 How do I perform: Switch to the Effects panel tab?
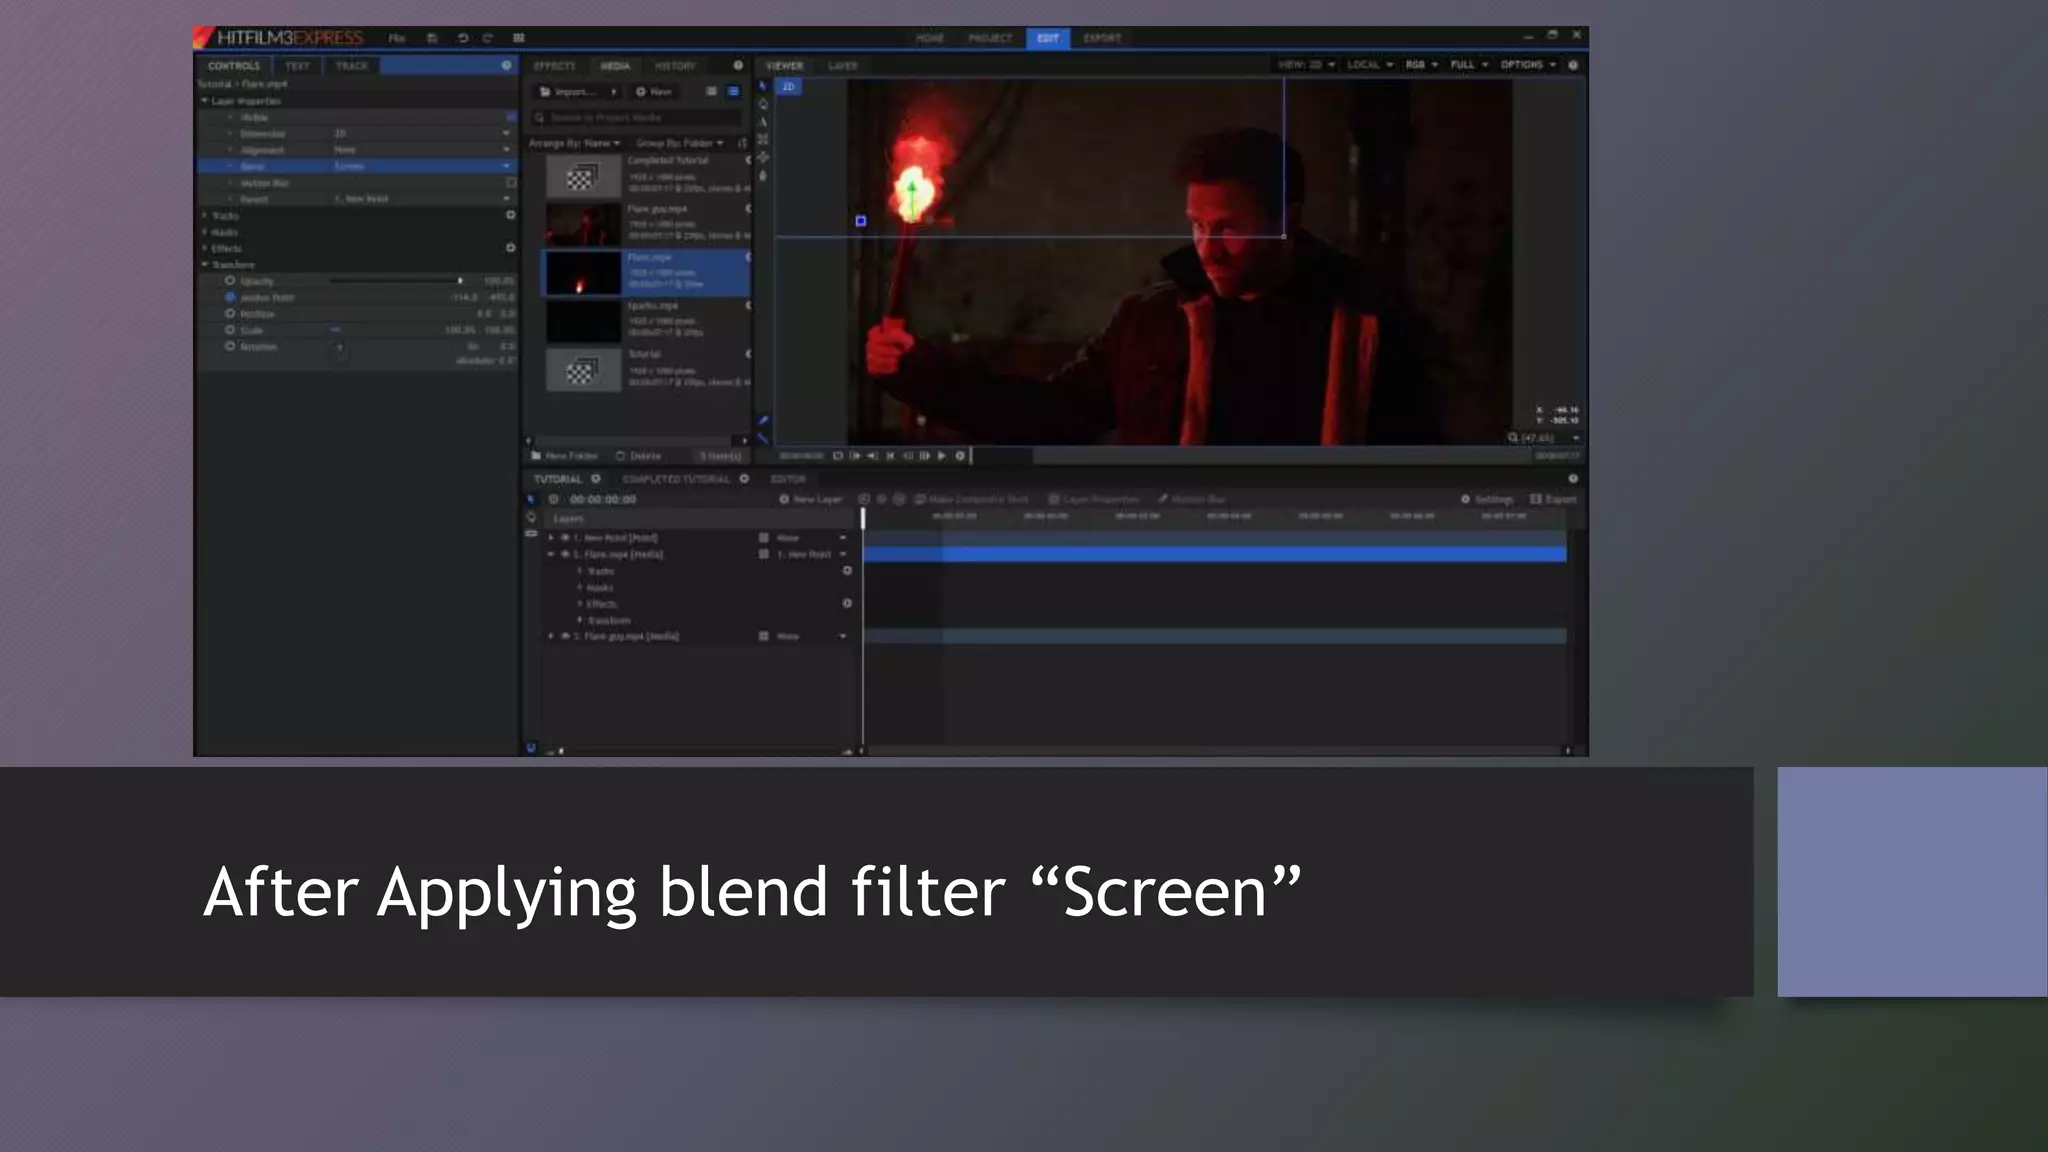pyautogui.click(x=554, y=66)
